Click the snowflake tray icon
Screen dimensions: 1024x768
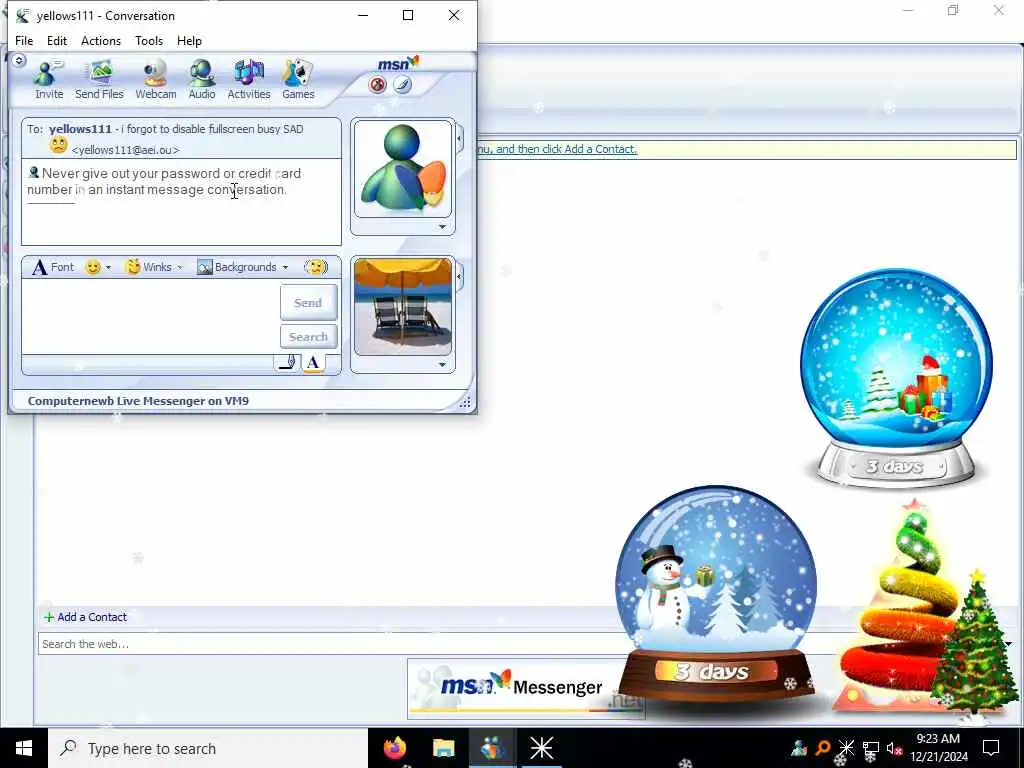pyautogui.click(x=846, y=748)
